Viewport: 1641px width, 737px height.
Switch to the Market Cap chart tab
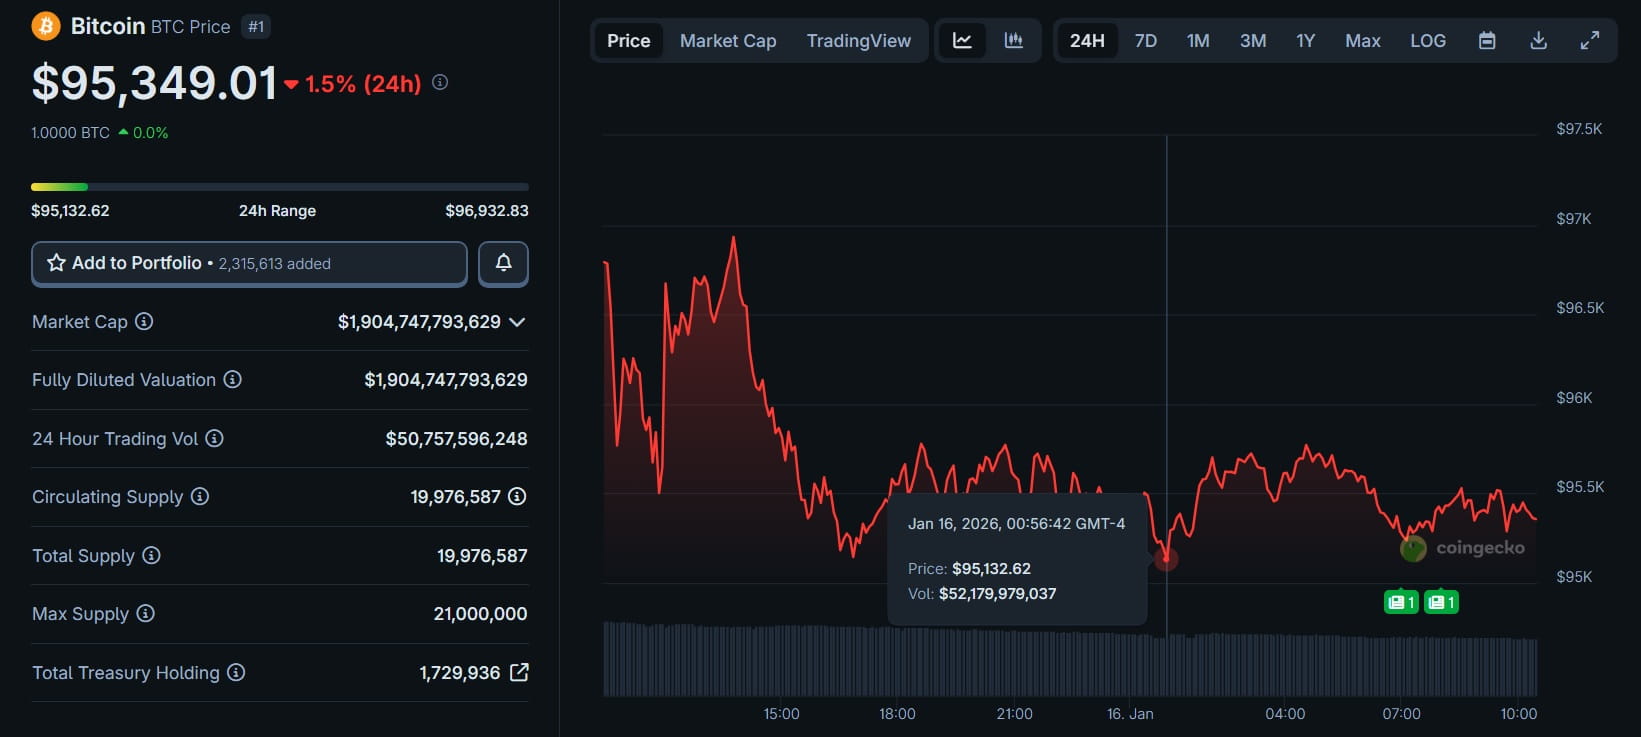(727, 41)
